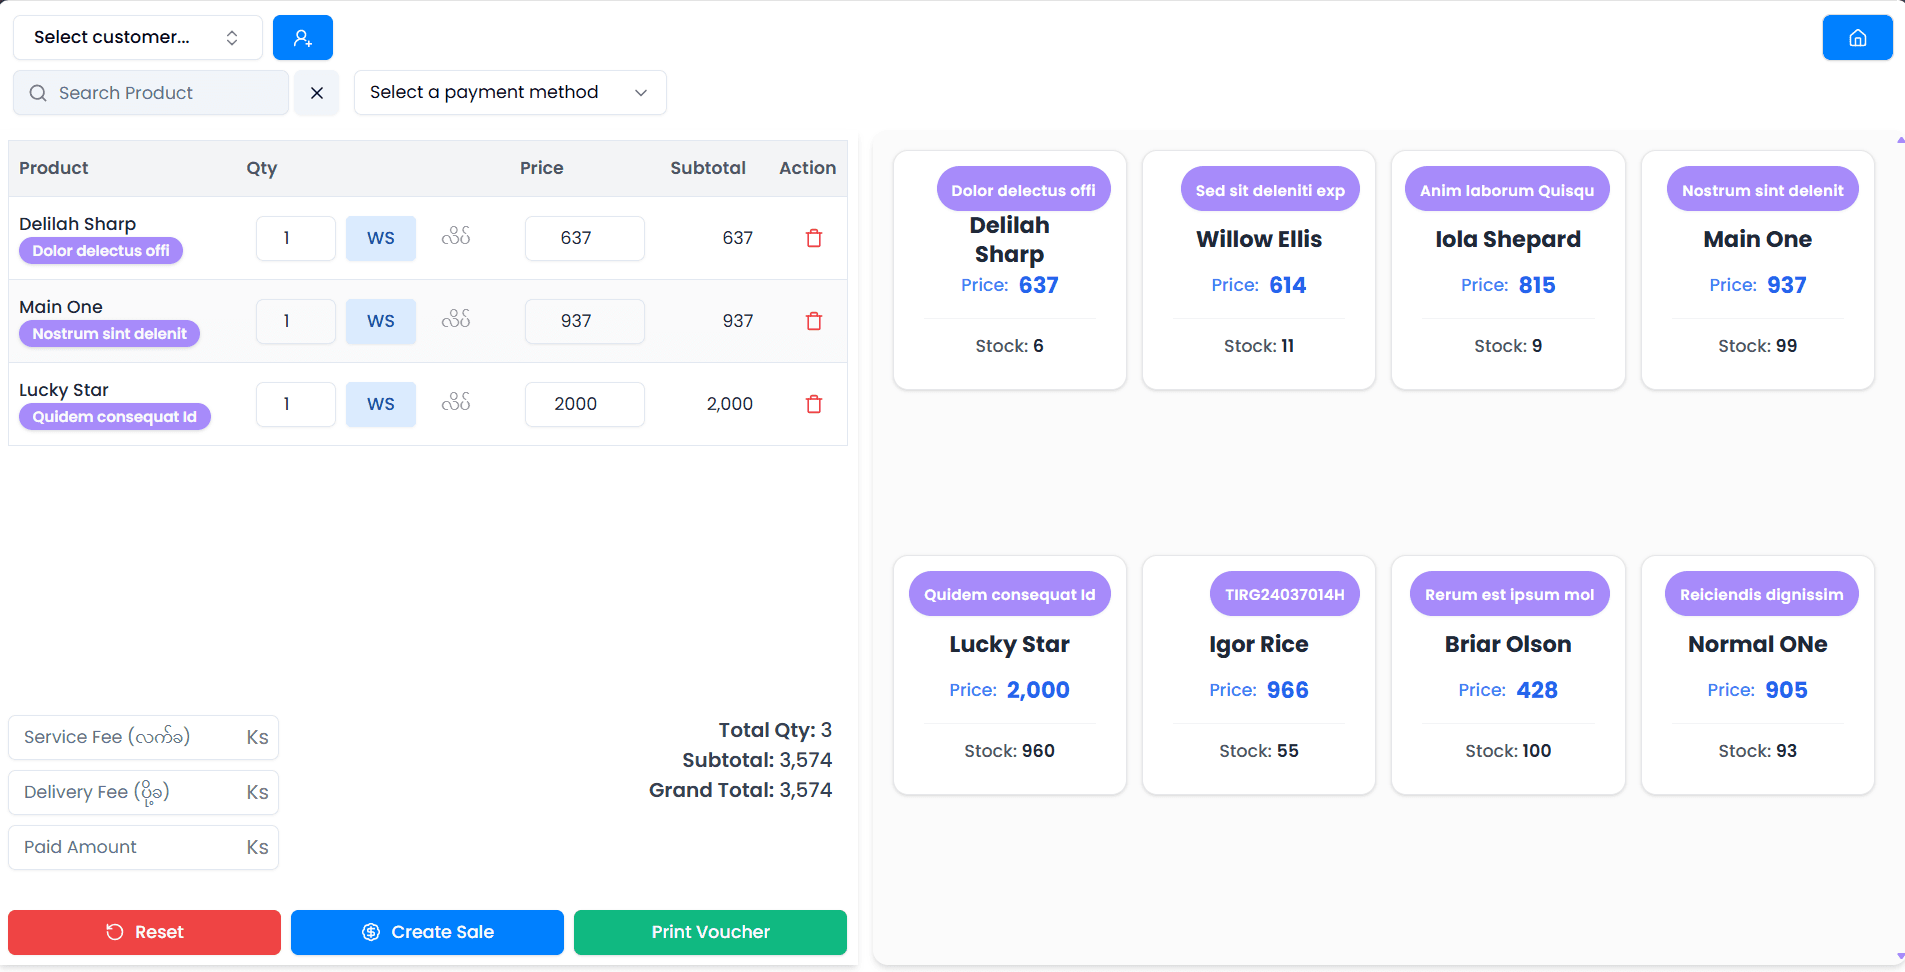This screenshot has width=1905, height=972.
Task: Add Willow Ellis product card to cart
Action: [x=1258, y=270]
